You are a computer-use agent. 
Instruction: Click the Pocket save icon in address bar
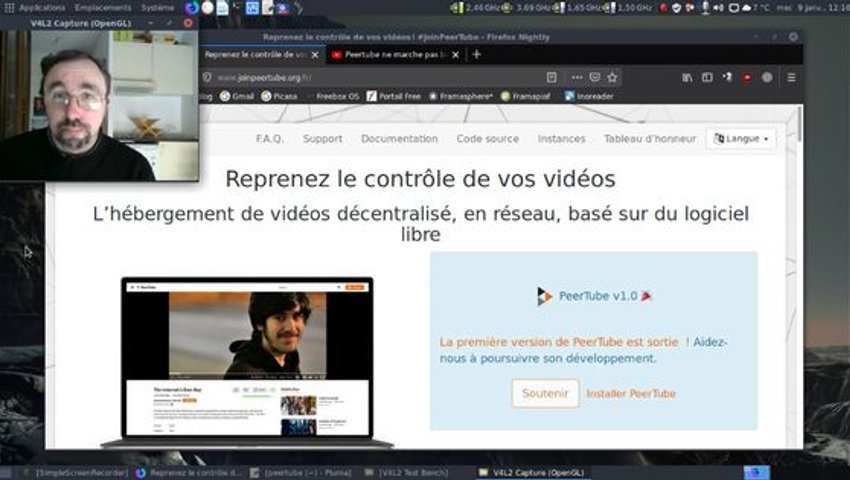point(595,78)
